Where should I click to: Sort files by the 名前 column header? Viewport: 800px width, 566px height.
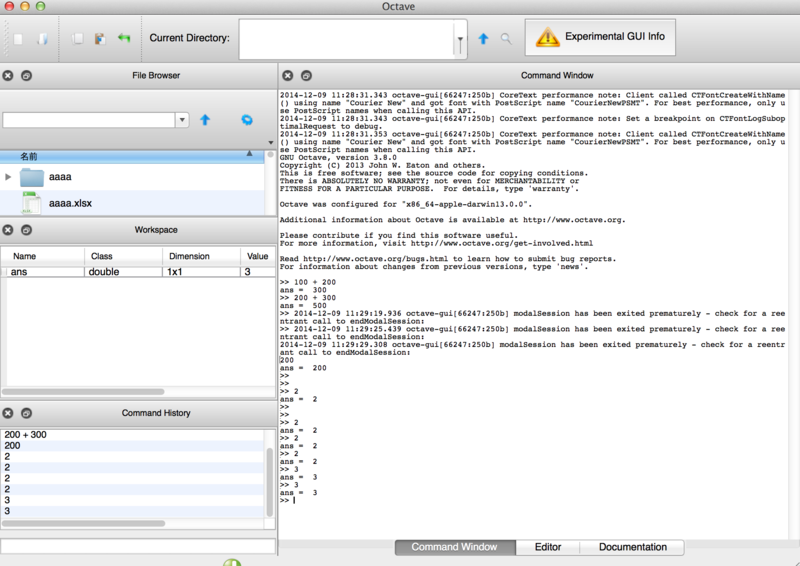(132, 156)
